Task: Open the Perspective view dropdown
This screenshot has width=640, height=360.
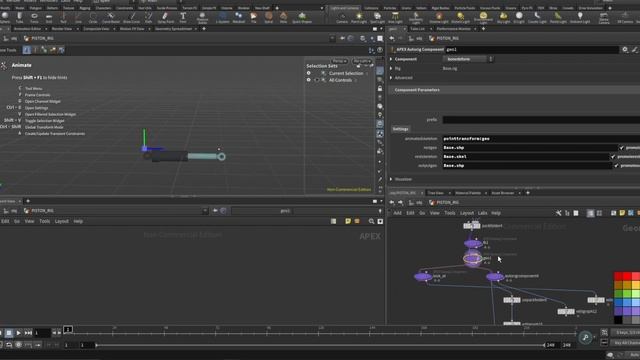Action: [x=339, y=61]
